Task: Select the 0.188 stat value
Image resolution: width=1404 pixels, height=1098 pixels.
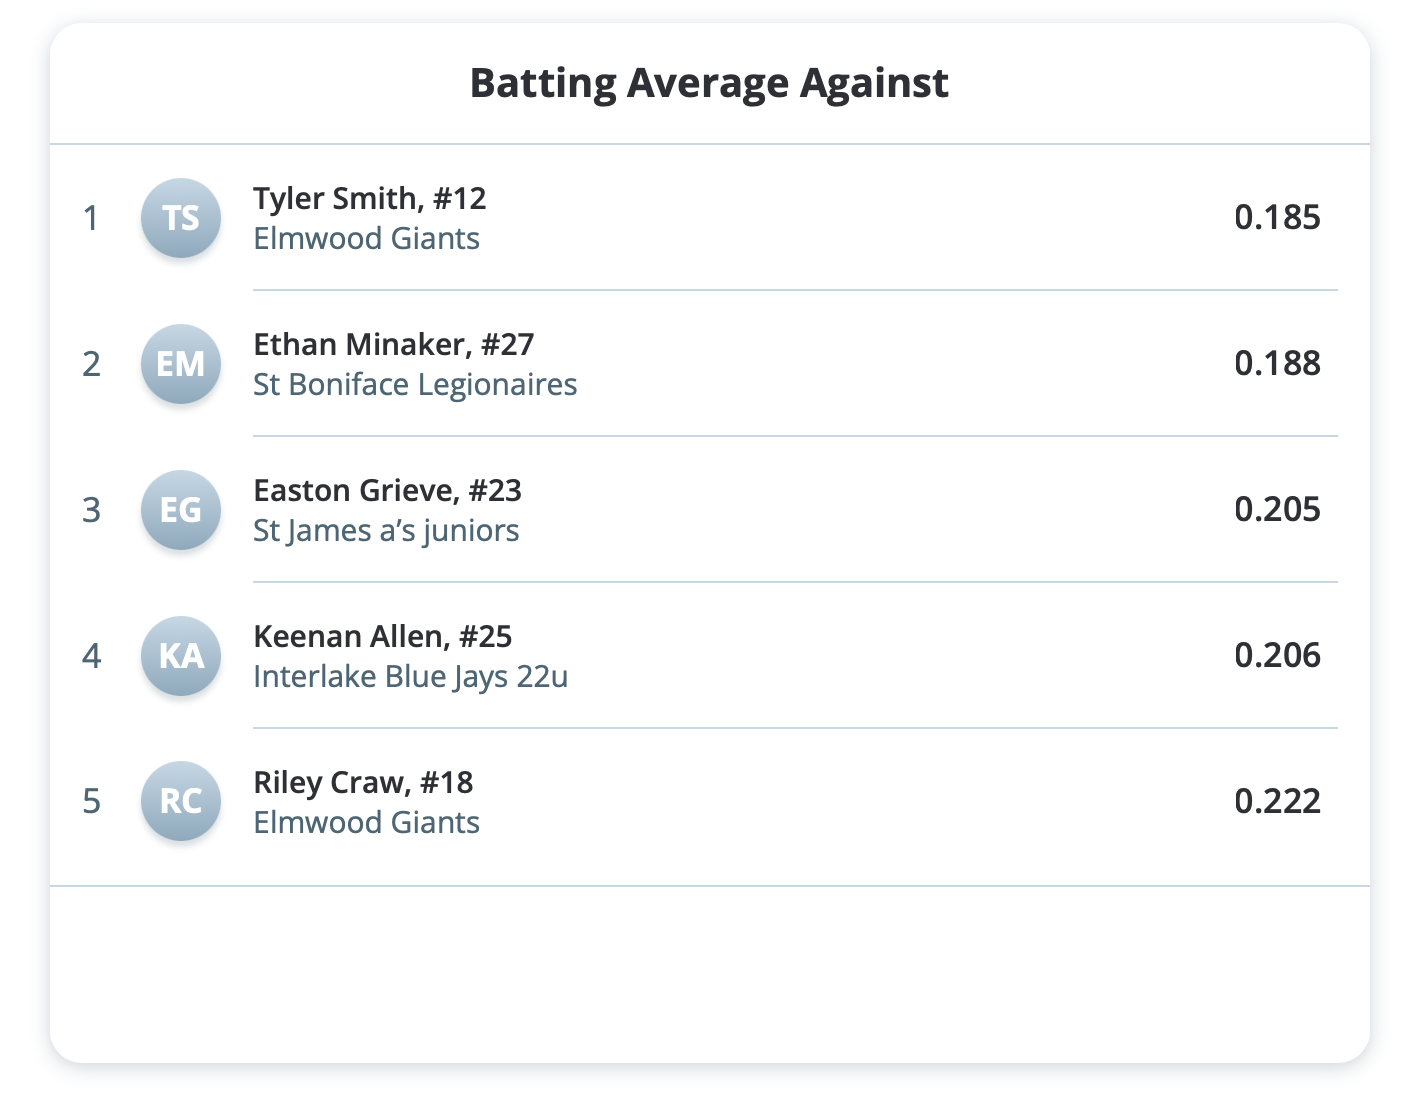Action: click(1277, 363)
